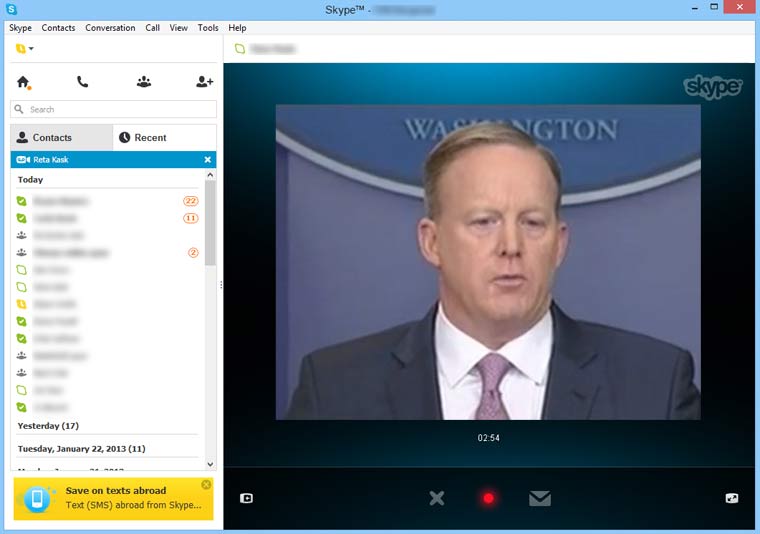Open the Contacts menu
Image resolution: width=760 pixels, height=534 pixels.
(58, 28)
